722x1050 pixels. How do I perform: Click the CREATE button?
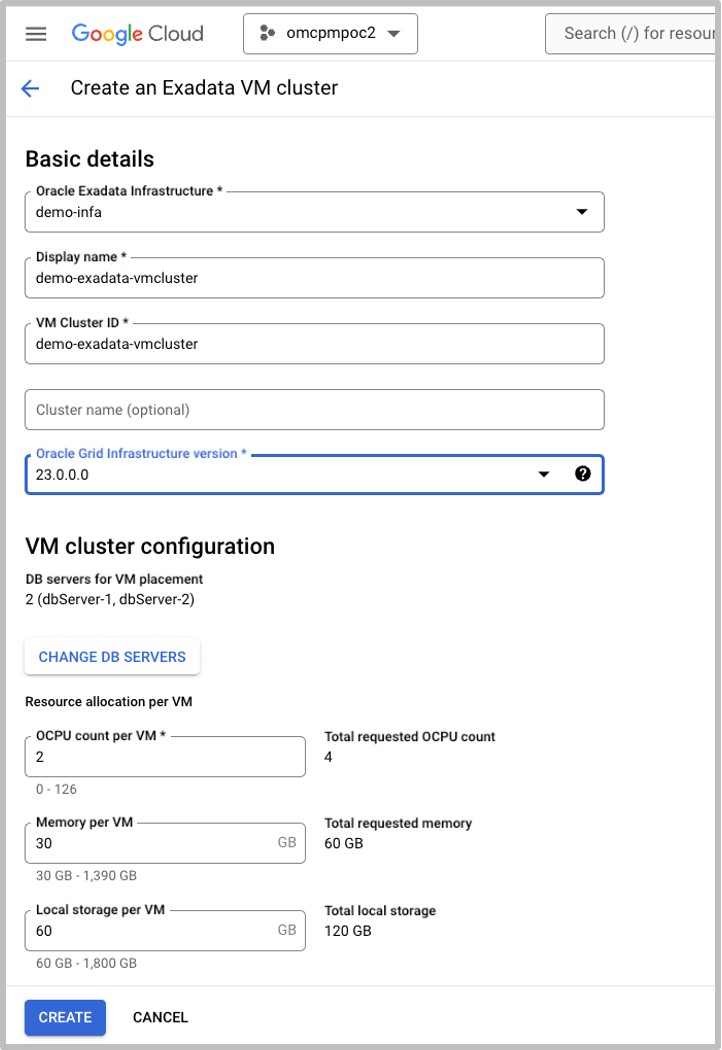tap(64, 1017)
